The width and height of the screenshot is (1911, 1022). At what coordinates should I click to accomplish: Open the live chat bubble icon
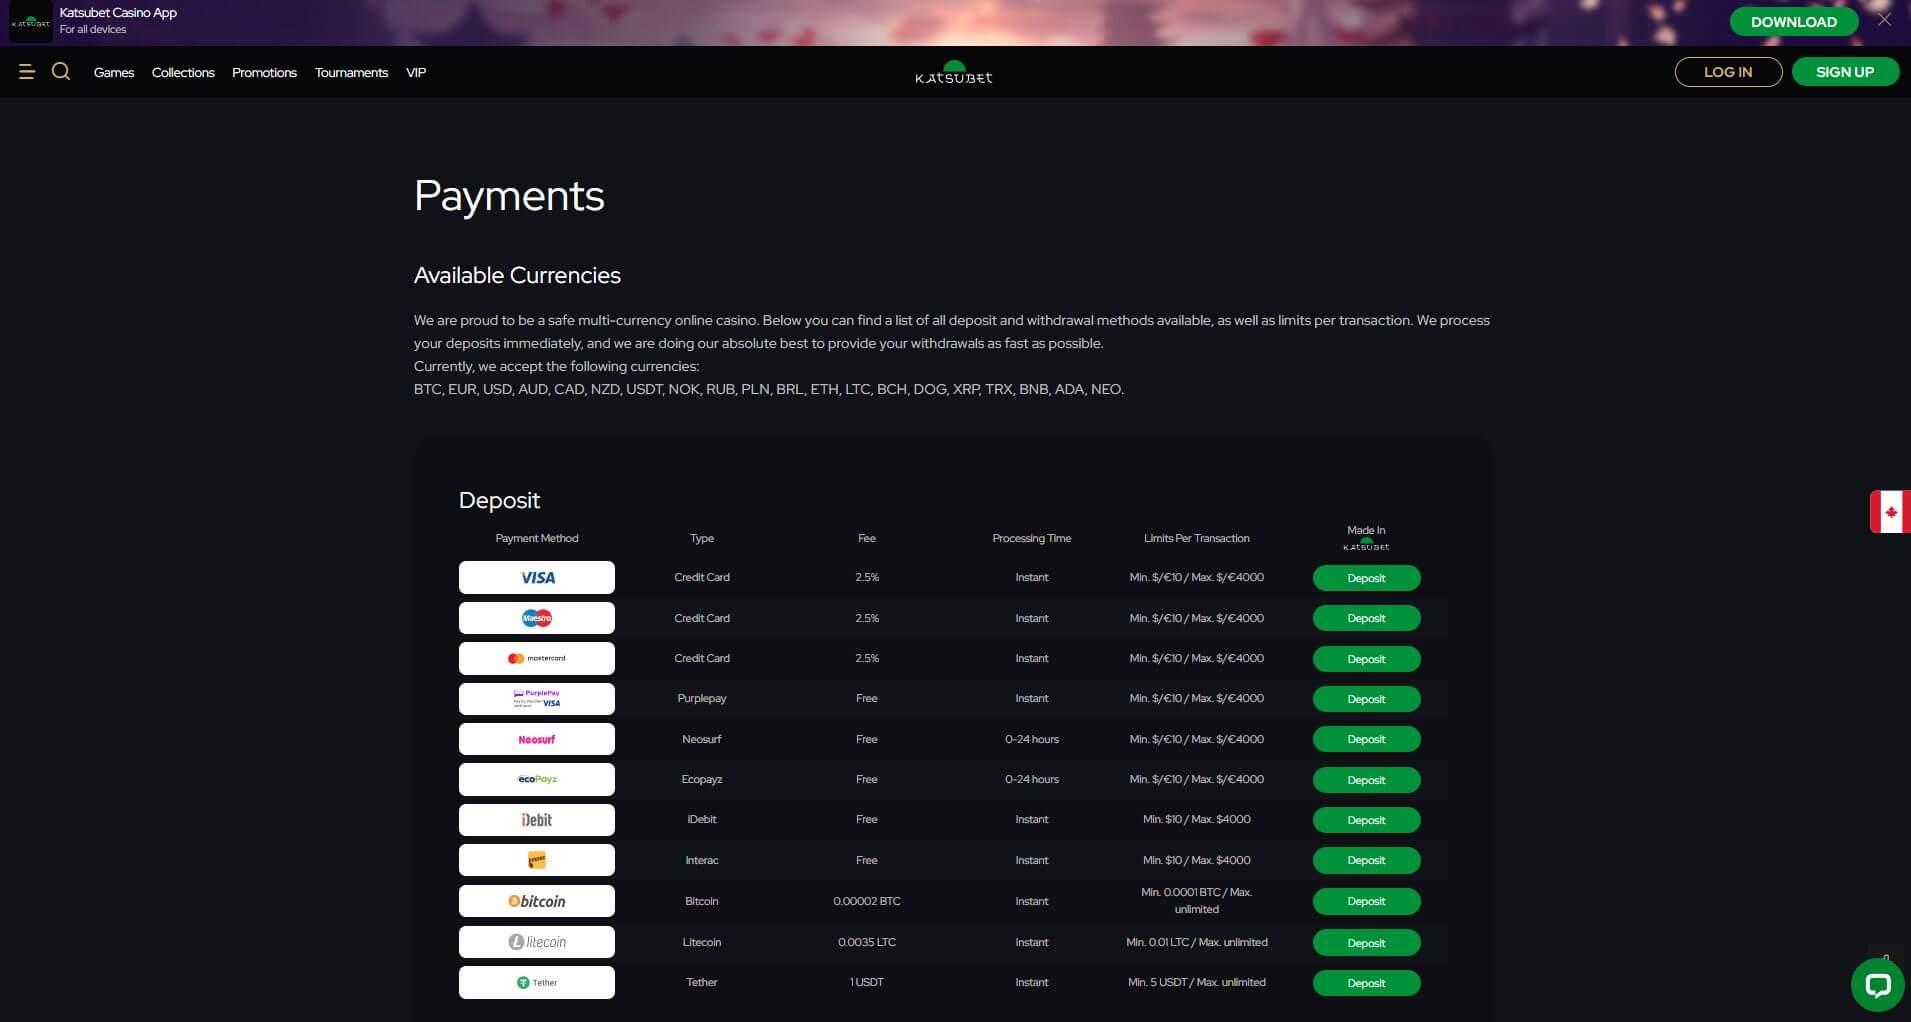[1877, 985]
